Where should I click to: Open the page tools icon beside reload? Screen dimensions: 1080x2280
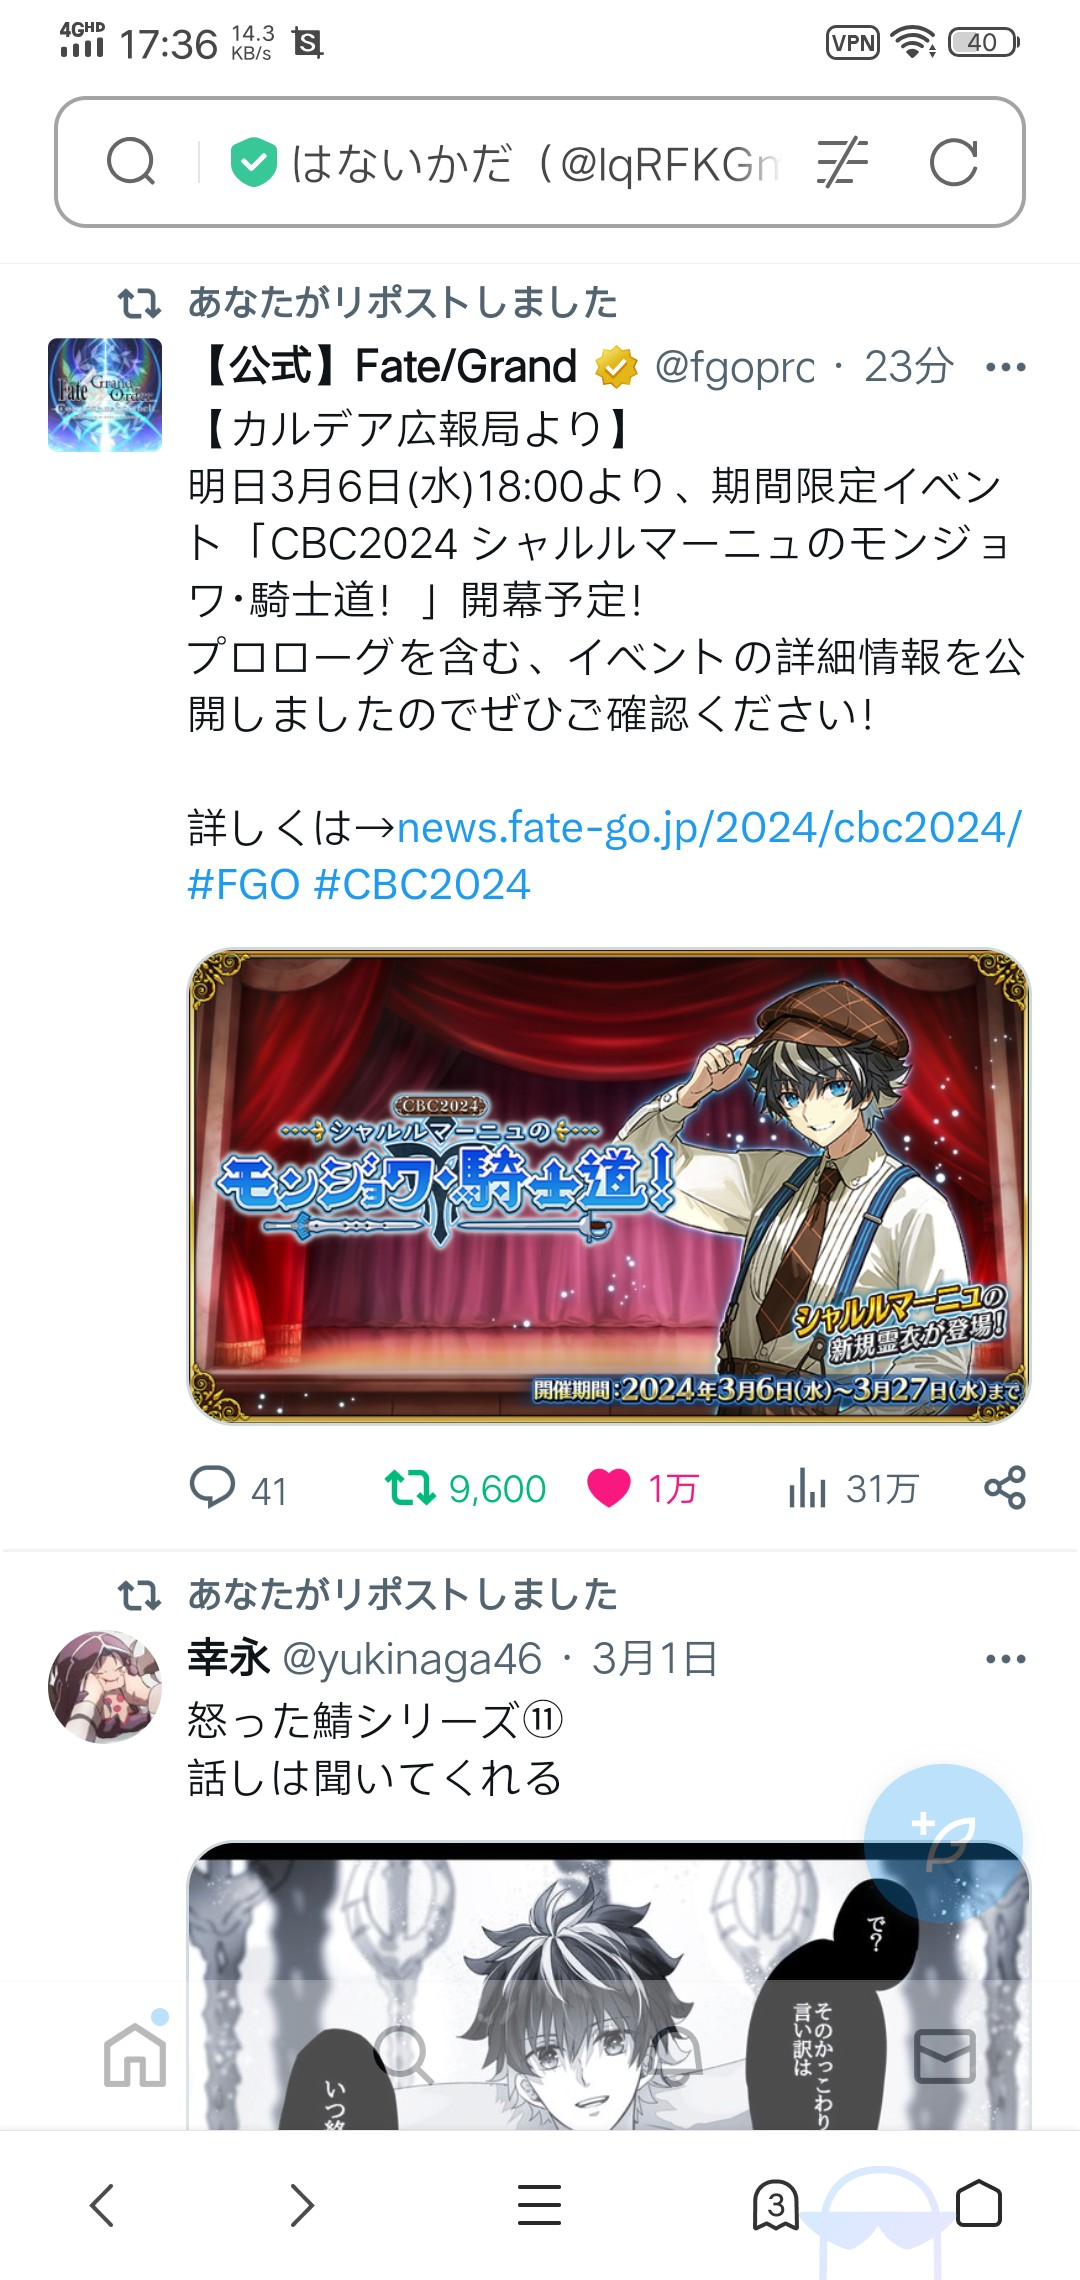click(x=842, y=163)
